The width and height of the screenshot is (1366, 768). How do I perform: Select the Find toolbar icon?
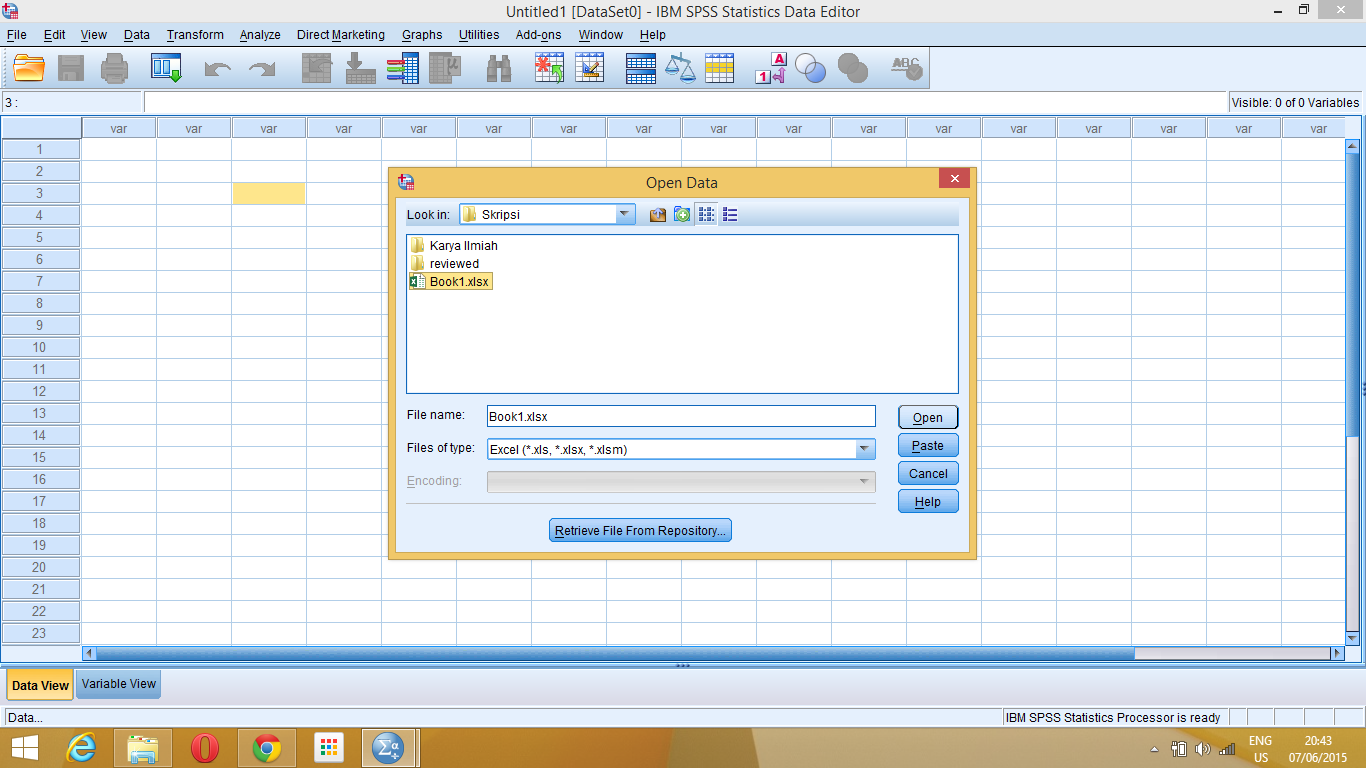(497, 68)
